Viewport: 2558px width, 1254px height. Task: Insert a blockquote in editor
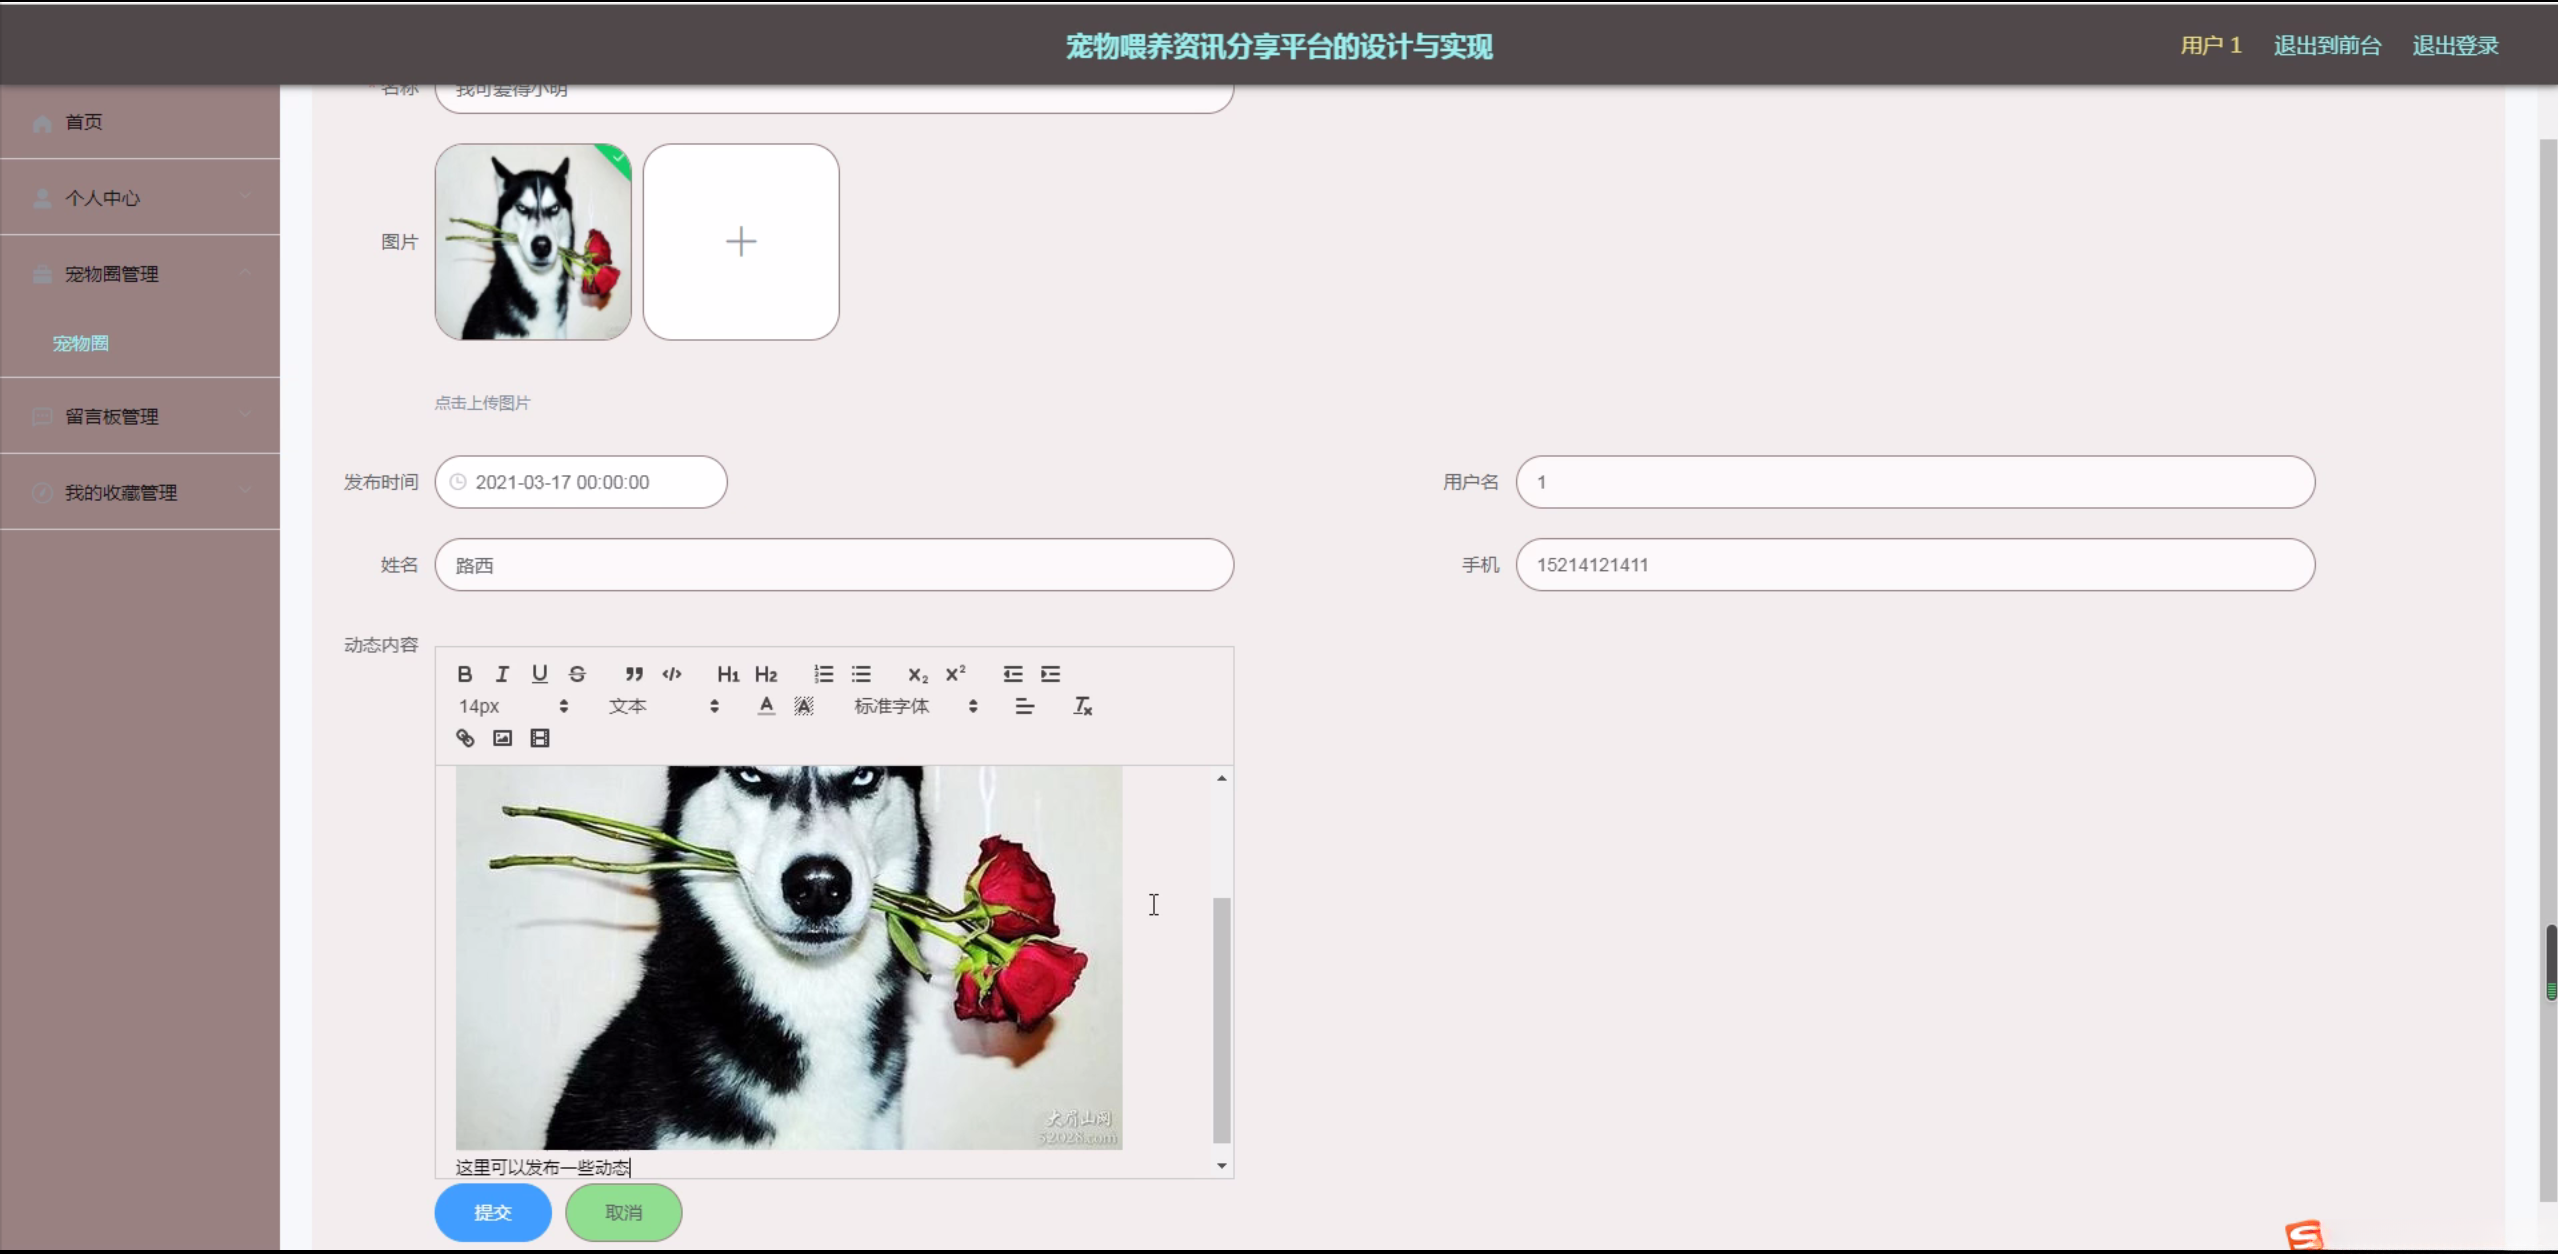click(x=634, y=674)
